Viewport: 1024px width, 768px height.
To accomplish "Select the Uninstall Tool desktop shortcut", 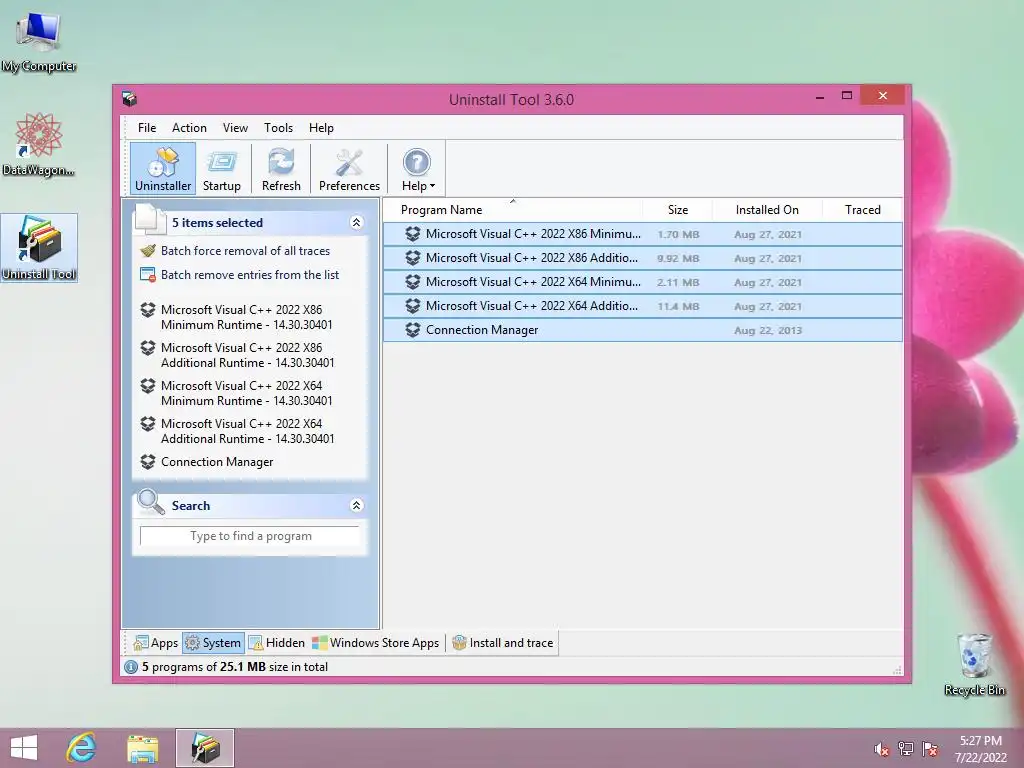I will tap(39, 248).
